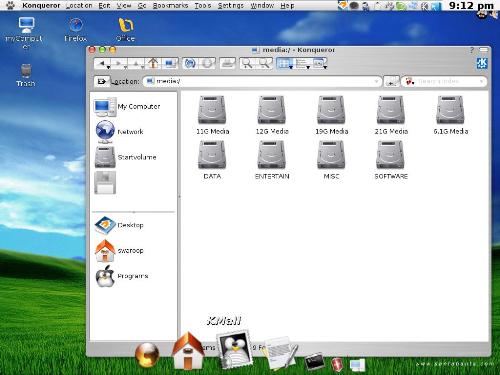Open the SOFTWARE drive
The image size is (500, 375).
coord(391,160)
